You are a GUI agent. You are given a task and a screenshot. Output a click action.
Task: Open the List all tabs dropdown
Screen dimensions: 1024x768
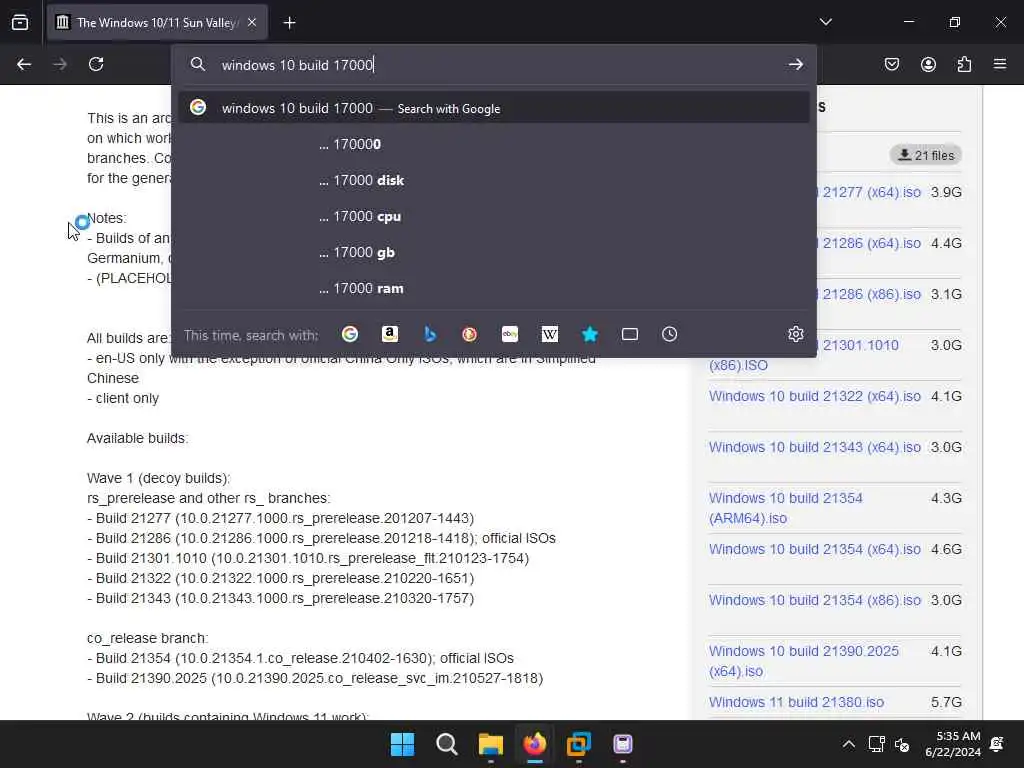(825, 22)
